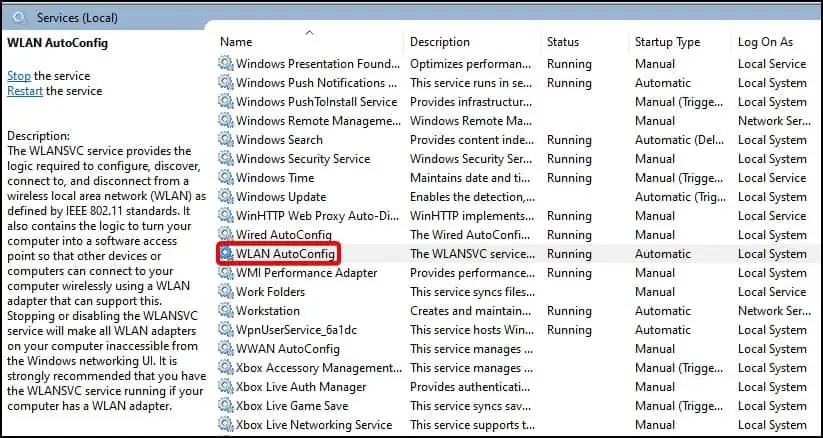Click gear icon beside Windows Push Notifications service
The image size is (823, 438).
point(226,83)
